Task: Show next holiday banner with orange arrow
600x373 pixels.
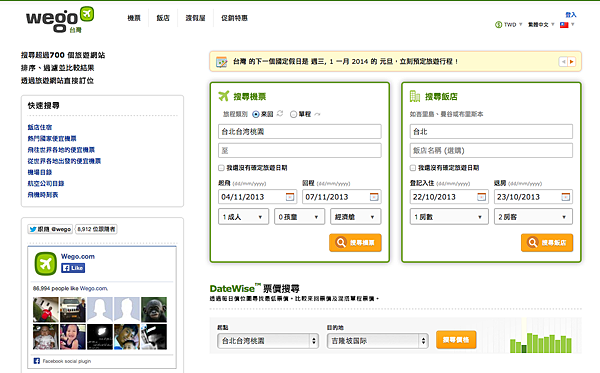Action: click(x=571, y=62)
